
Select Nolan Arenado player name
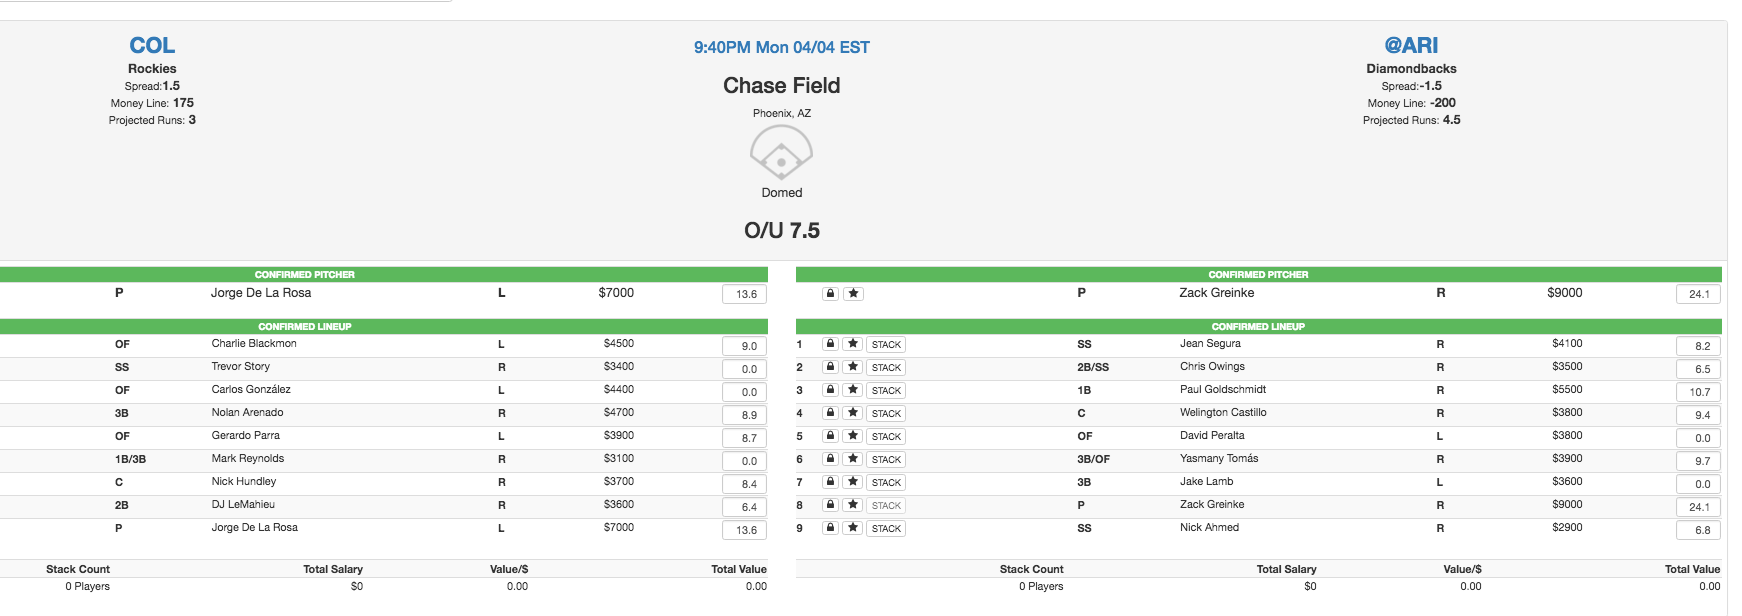247,412
